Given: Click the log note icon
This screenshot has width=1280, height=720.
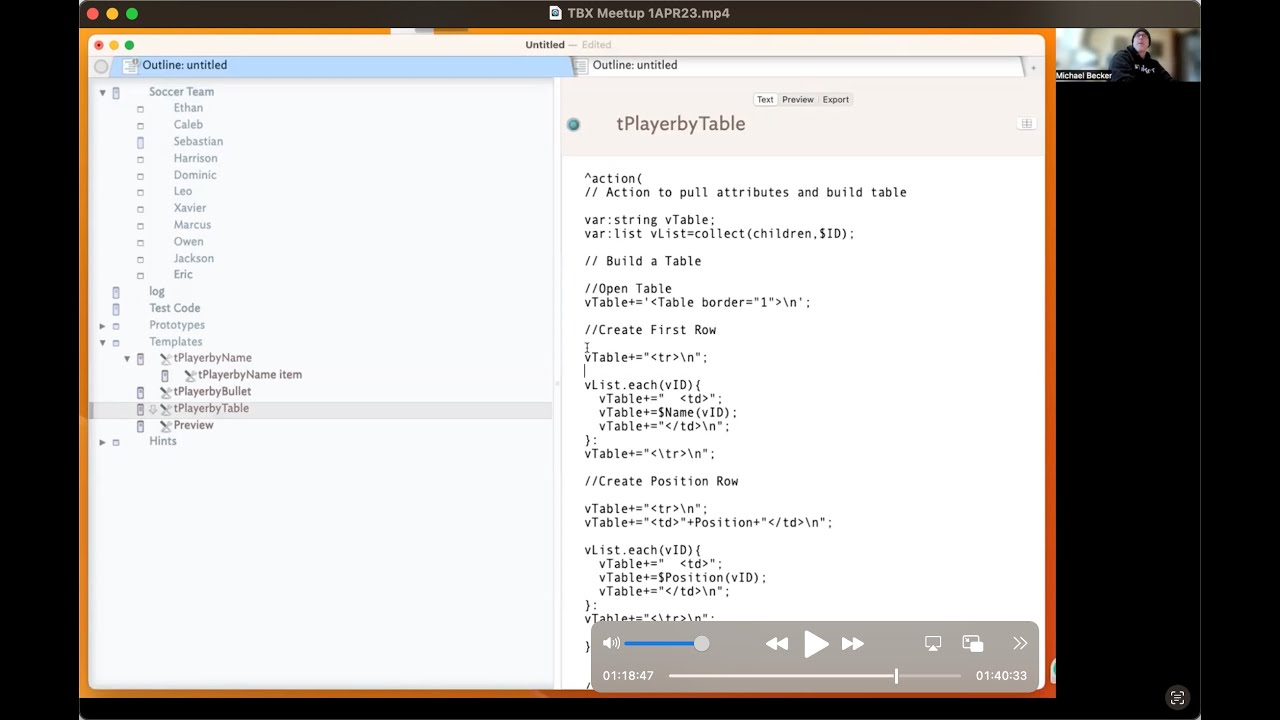Looking at the screenshot, I should pos(116,292).
